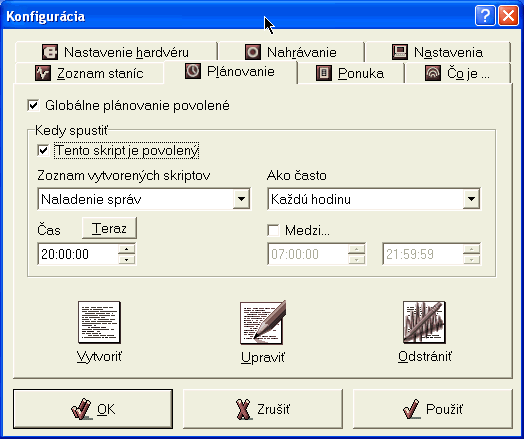Click the Plánovanie tab label
The image size is (524, 439).
point(241,71)
